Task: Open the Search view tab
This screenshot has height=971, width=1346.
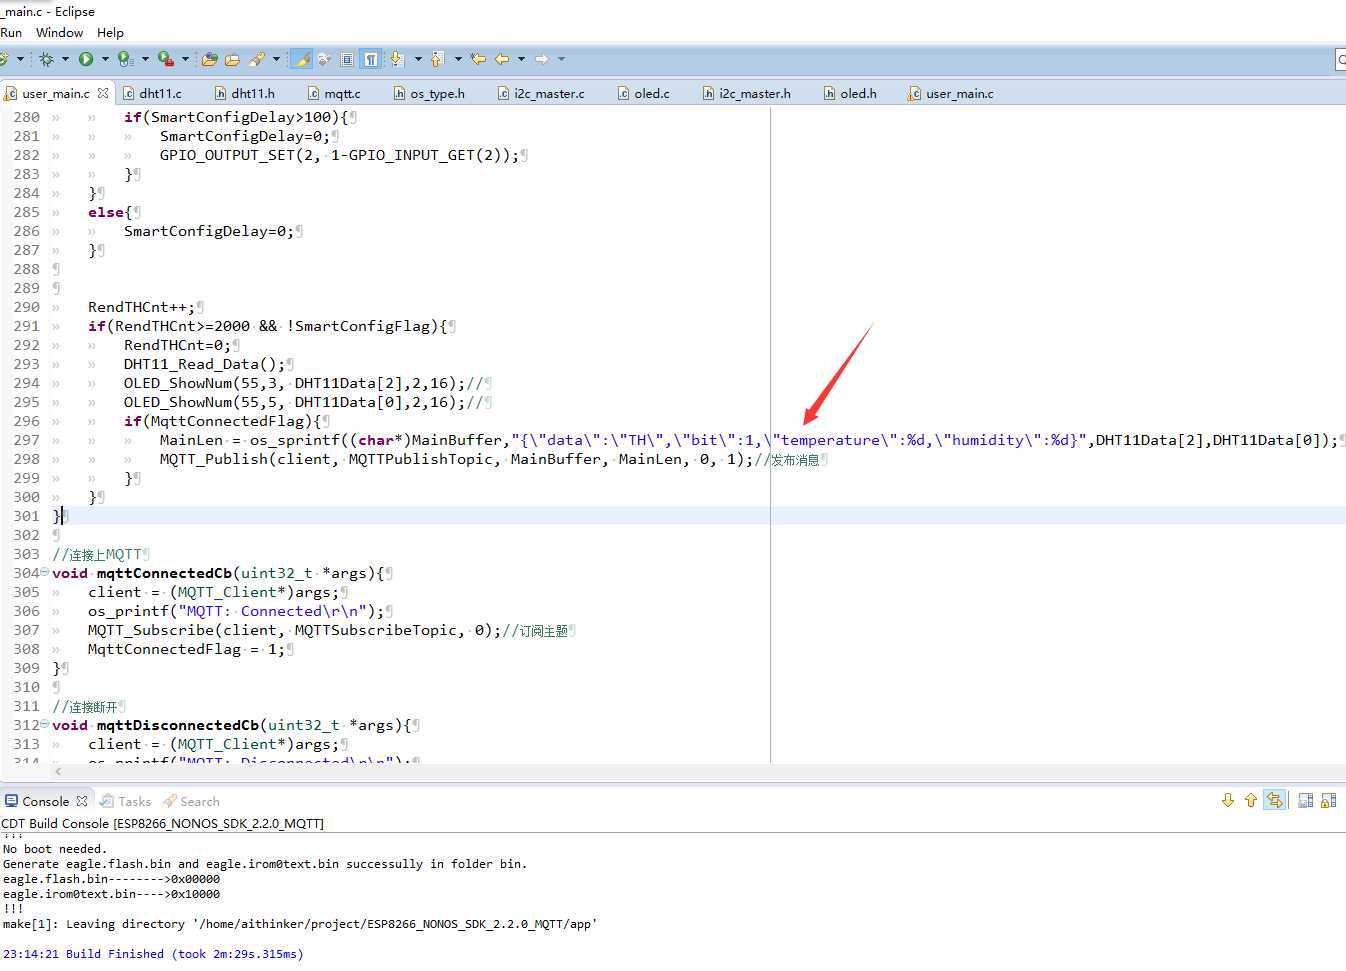Action: click(191, 801)
